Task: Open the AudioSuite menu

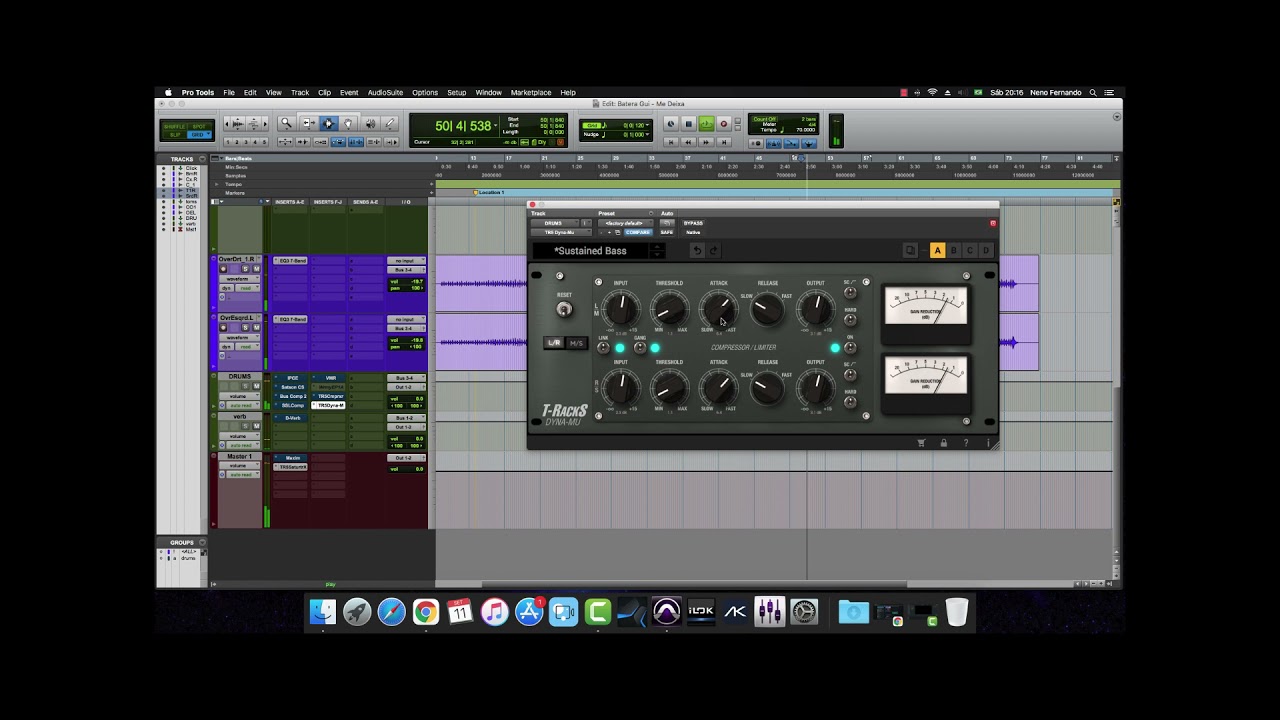Action: tap(385, 93)
